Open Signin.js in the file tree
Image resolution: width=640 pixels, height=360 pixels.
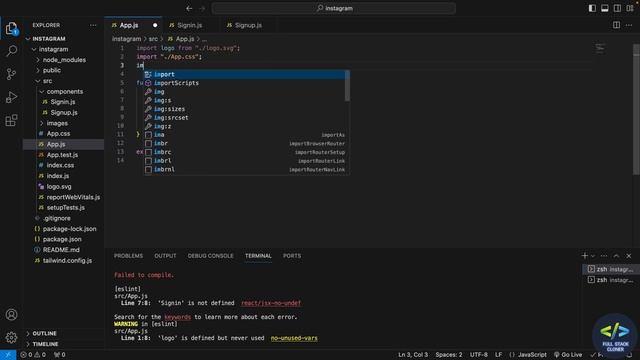64,102
